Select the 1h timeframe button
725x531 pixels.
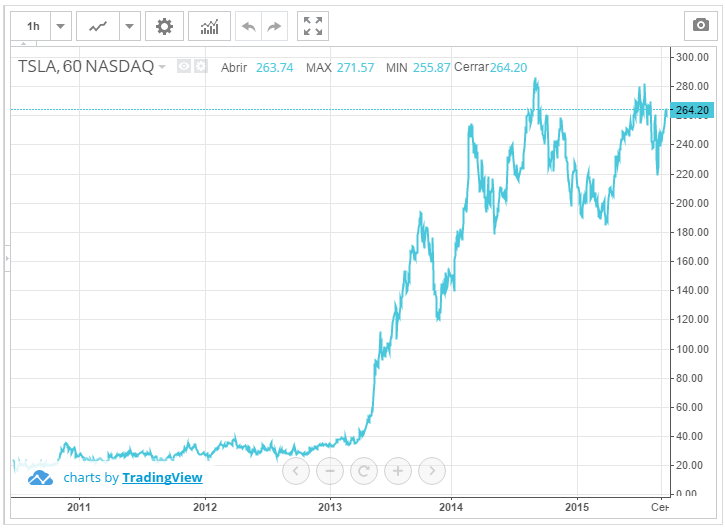[x=34, y=26]
